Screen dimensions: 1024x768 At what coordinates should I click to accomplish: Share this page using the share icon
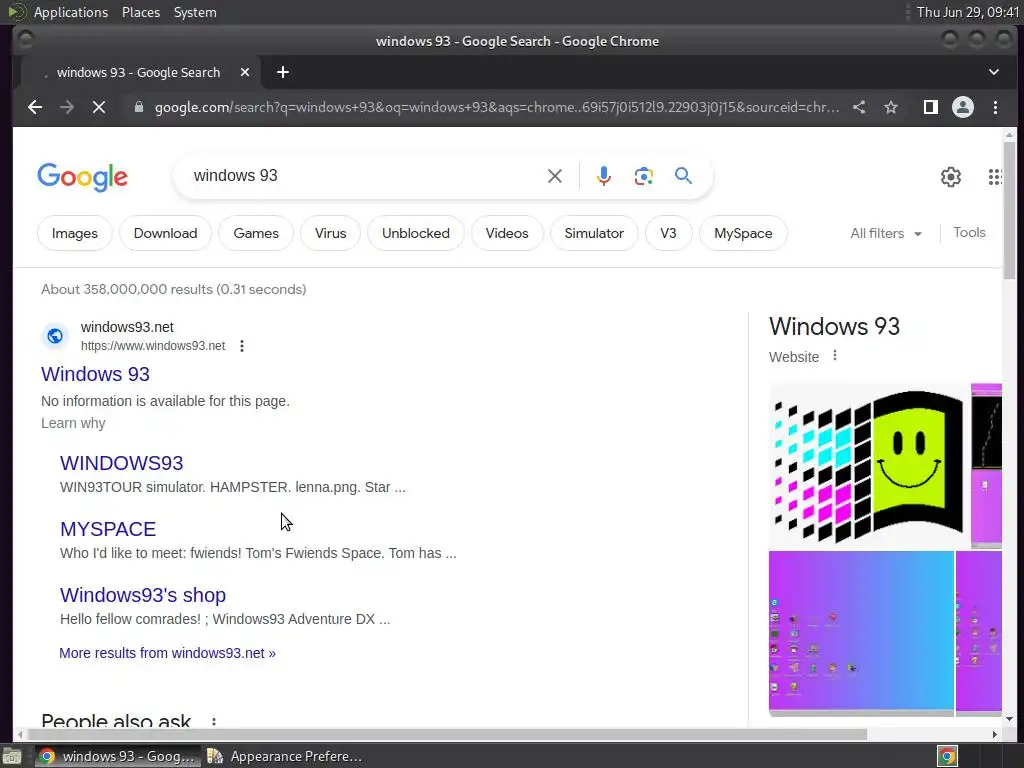point(859,107)
